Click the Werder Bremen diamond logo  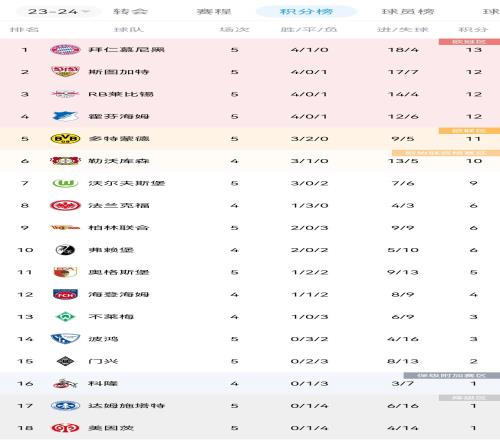click(x=65, y=316)
